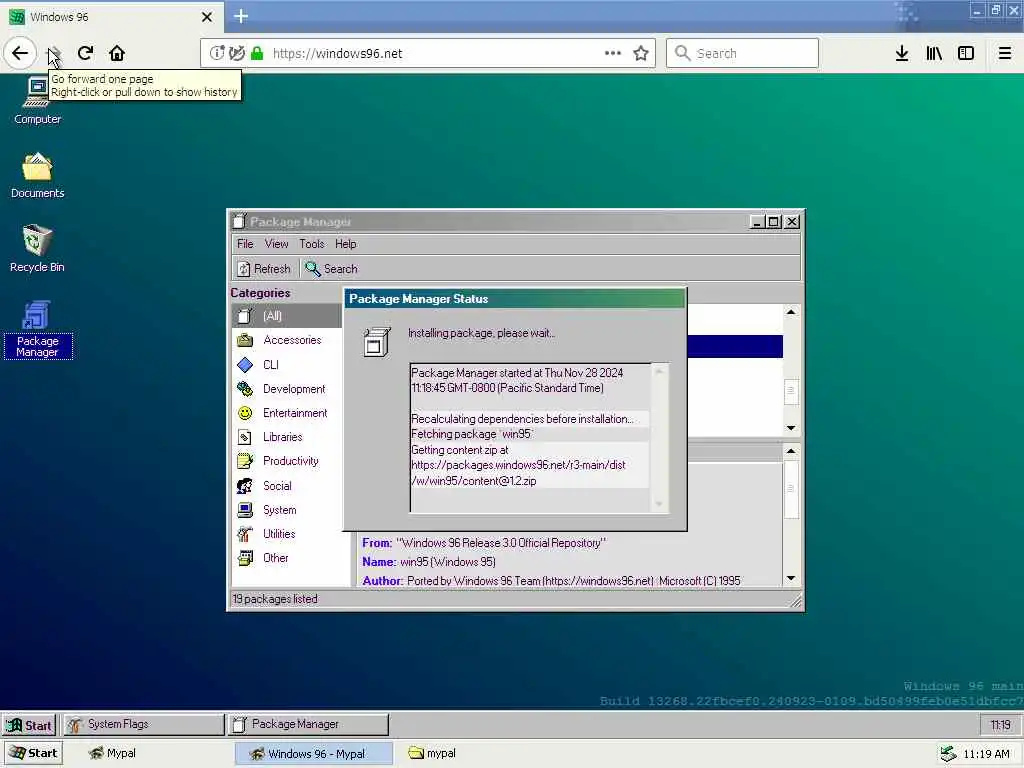Click the Windows 96 tray clock 11:19
This screenshot has width=1024, height=768.
click(1000, 725)
